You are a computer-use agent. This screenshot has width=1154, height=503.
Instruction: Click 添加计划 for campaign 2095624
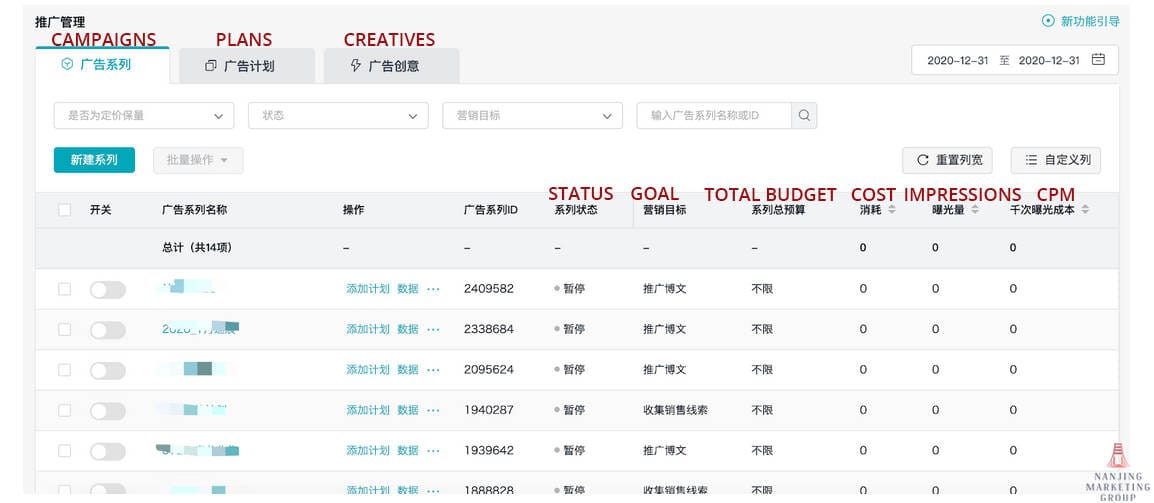368,370
